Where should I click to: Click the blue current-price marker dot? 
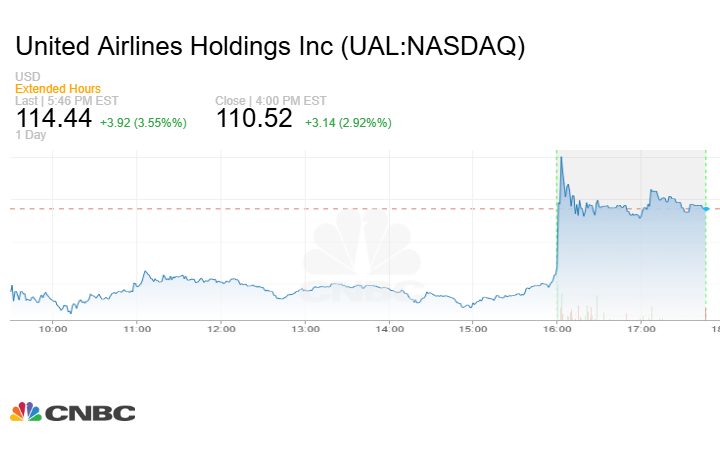(704, 209)
